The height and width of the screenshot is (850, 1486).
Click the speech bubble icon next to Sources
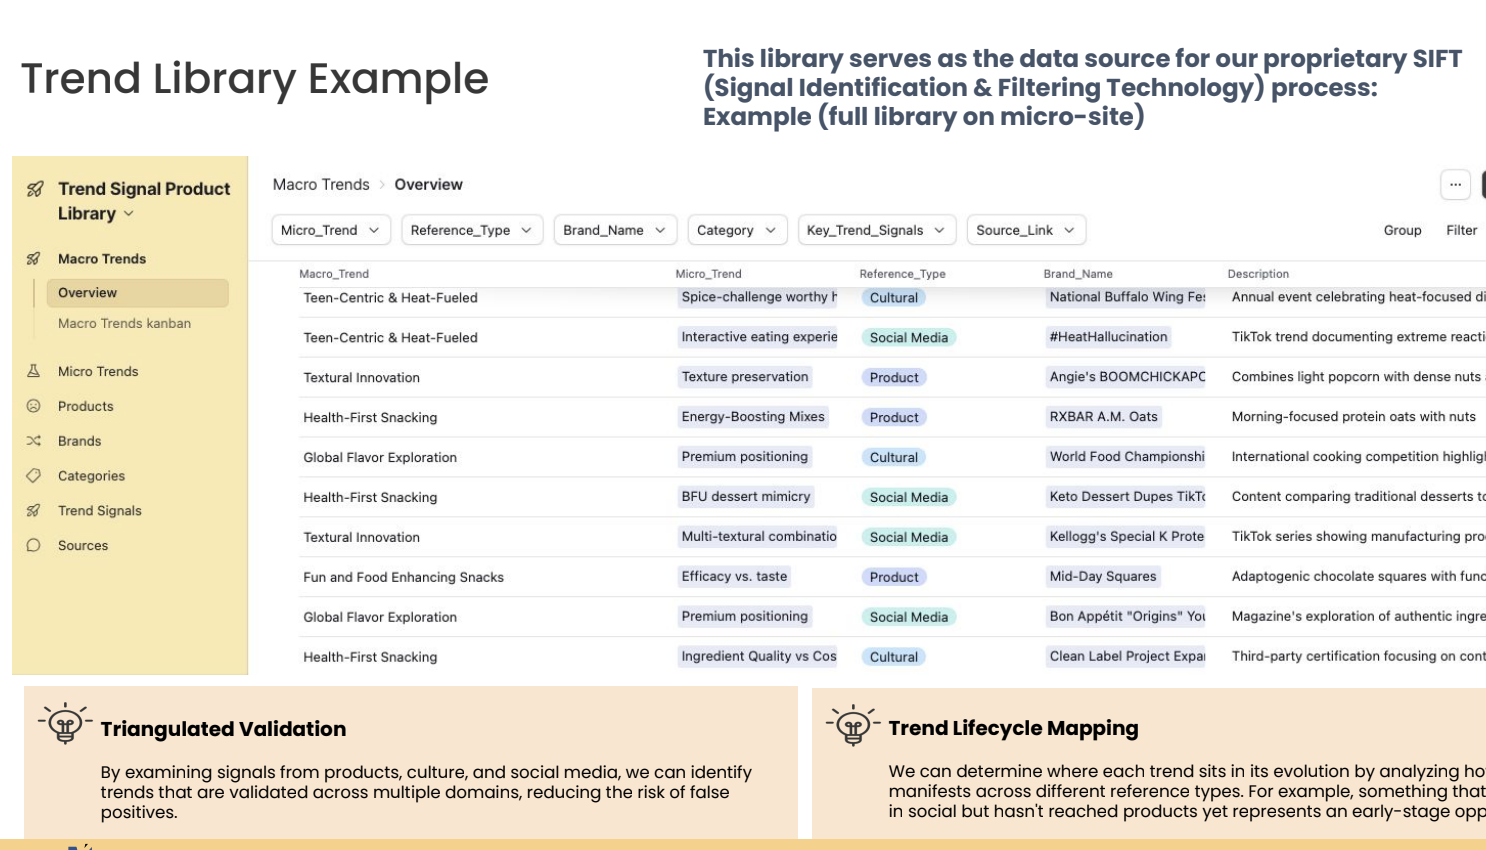tap(33, 546)
